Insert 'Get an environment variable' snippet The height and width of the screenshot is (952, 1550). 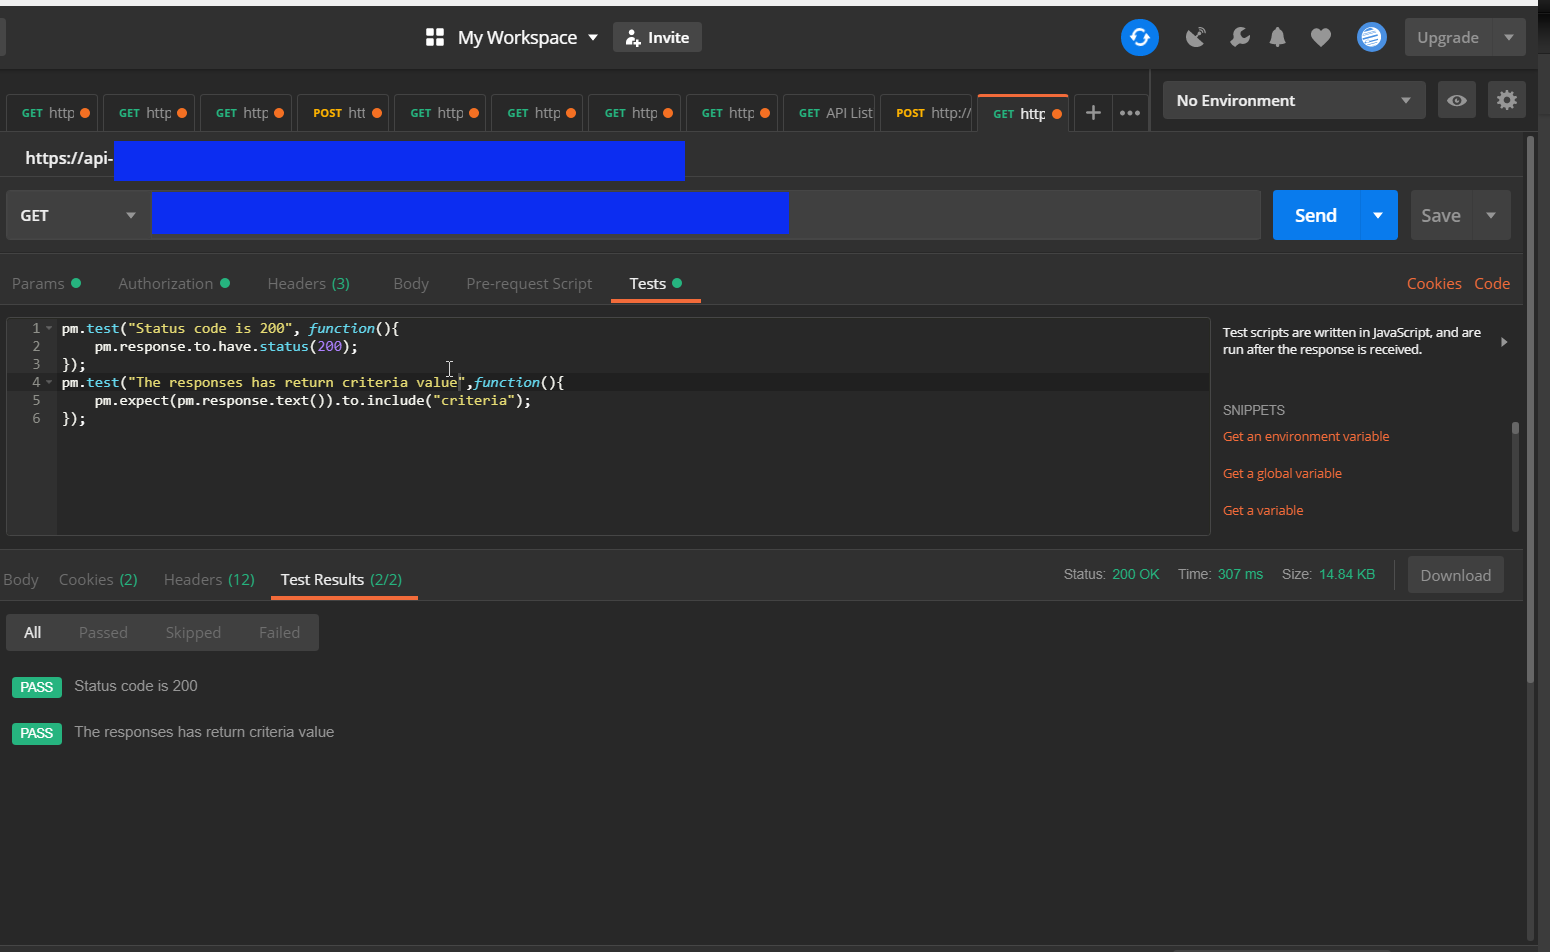(1305, 437)
